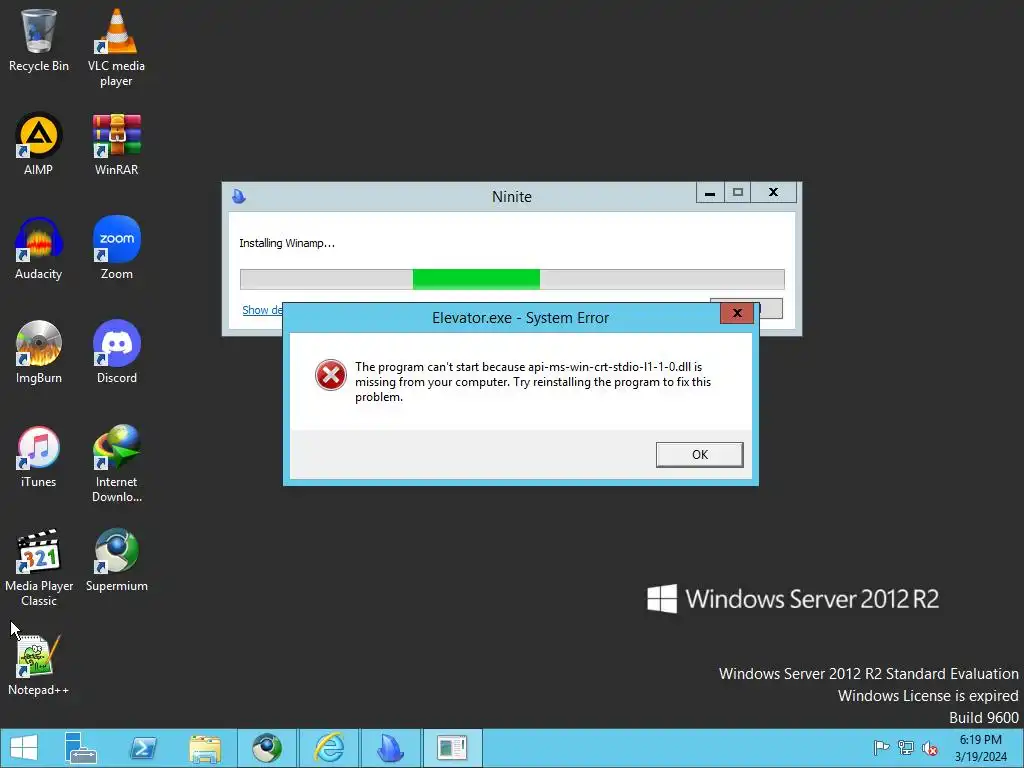Open Supermium browser from the taskbar
This screenshot has height=768, width=1024.
(267, 748)
